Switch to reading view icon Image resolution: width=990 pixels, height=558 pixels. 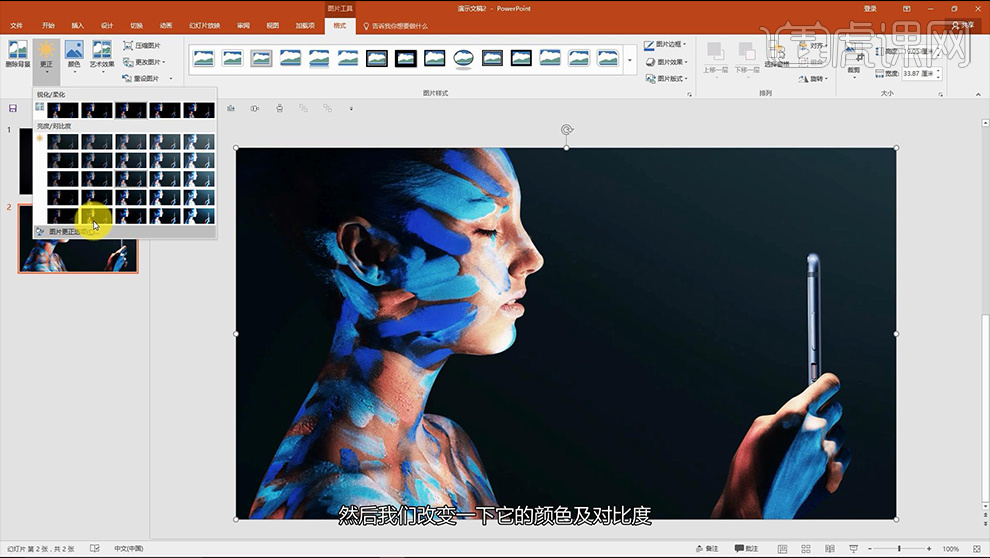pos(830,549)
